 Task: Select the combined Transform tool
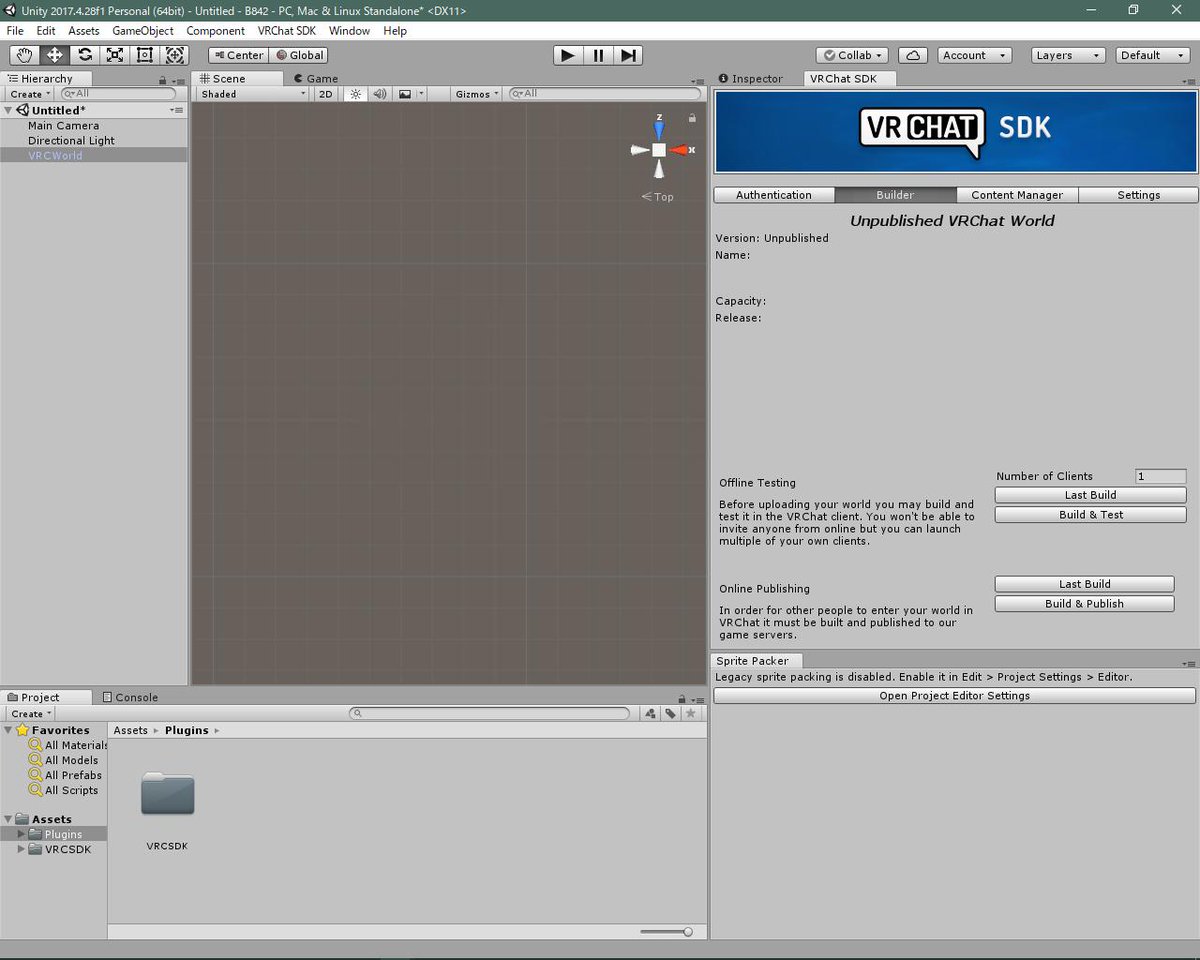tap(175, 55)
